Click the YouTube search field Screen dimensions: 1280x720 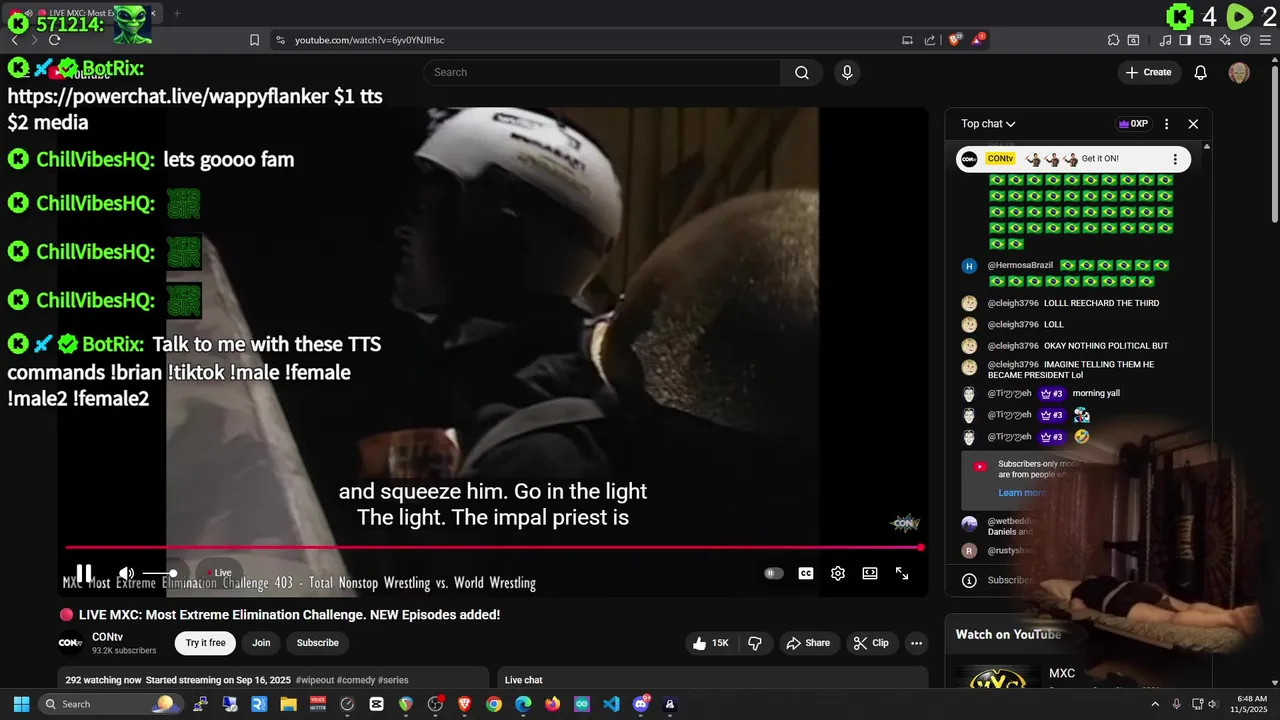click(x=602, y=72)
